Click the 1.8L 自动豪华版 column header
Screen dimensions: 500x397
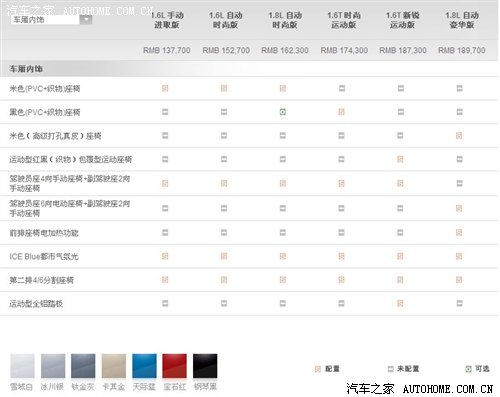(462, 20)
